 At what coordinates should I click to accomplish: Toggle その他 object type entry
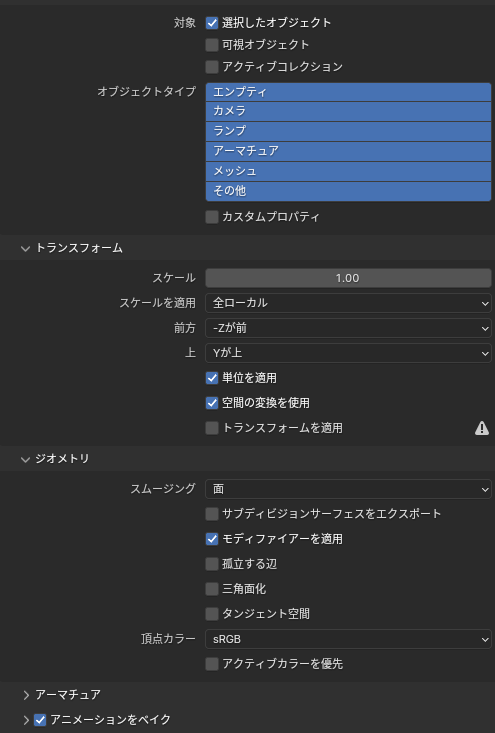click(348, 191)
